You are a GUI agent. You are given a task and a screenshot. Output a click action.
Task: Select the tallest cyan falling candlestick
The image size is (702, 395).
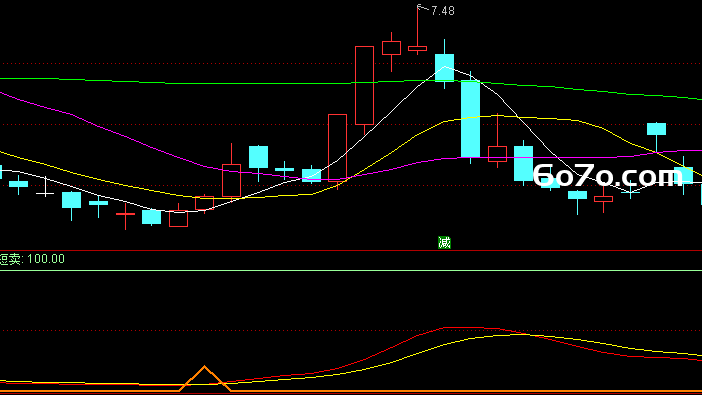[x=471, y=119]
